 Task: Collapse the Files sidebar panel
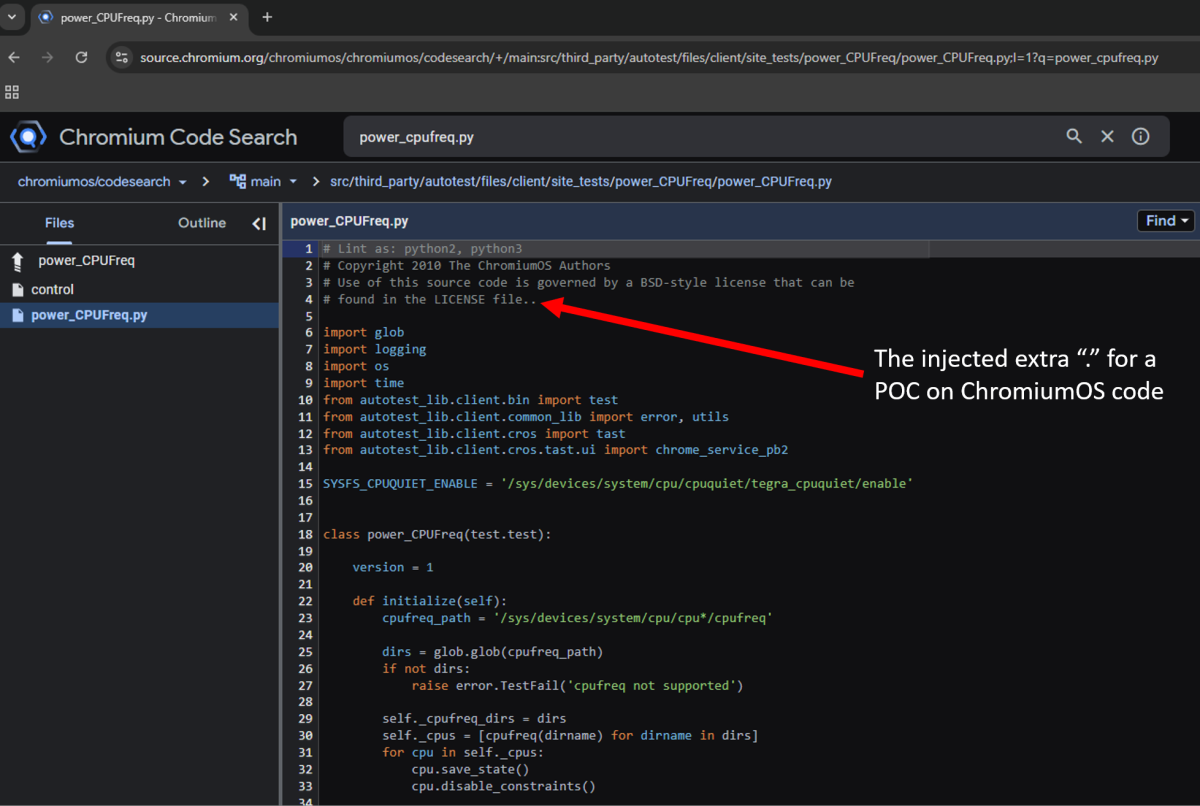(258, 223)
